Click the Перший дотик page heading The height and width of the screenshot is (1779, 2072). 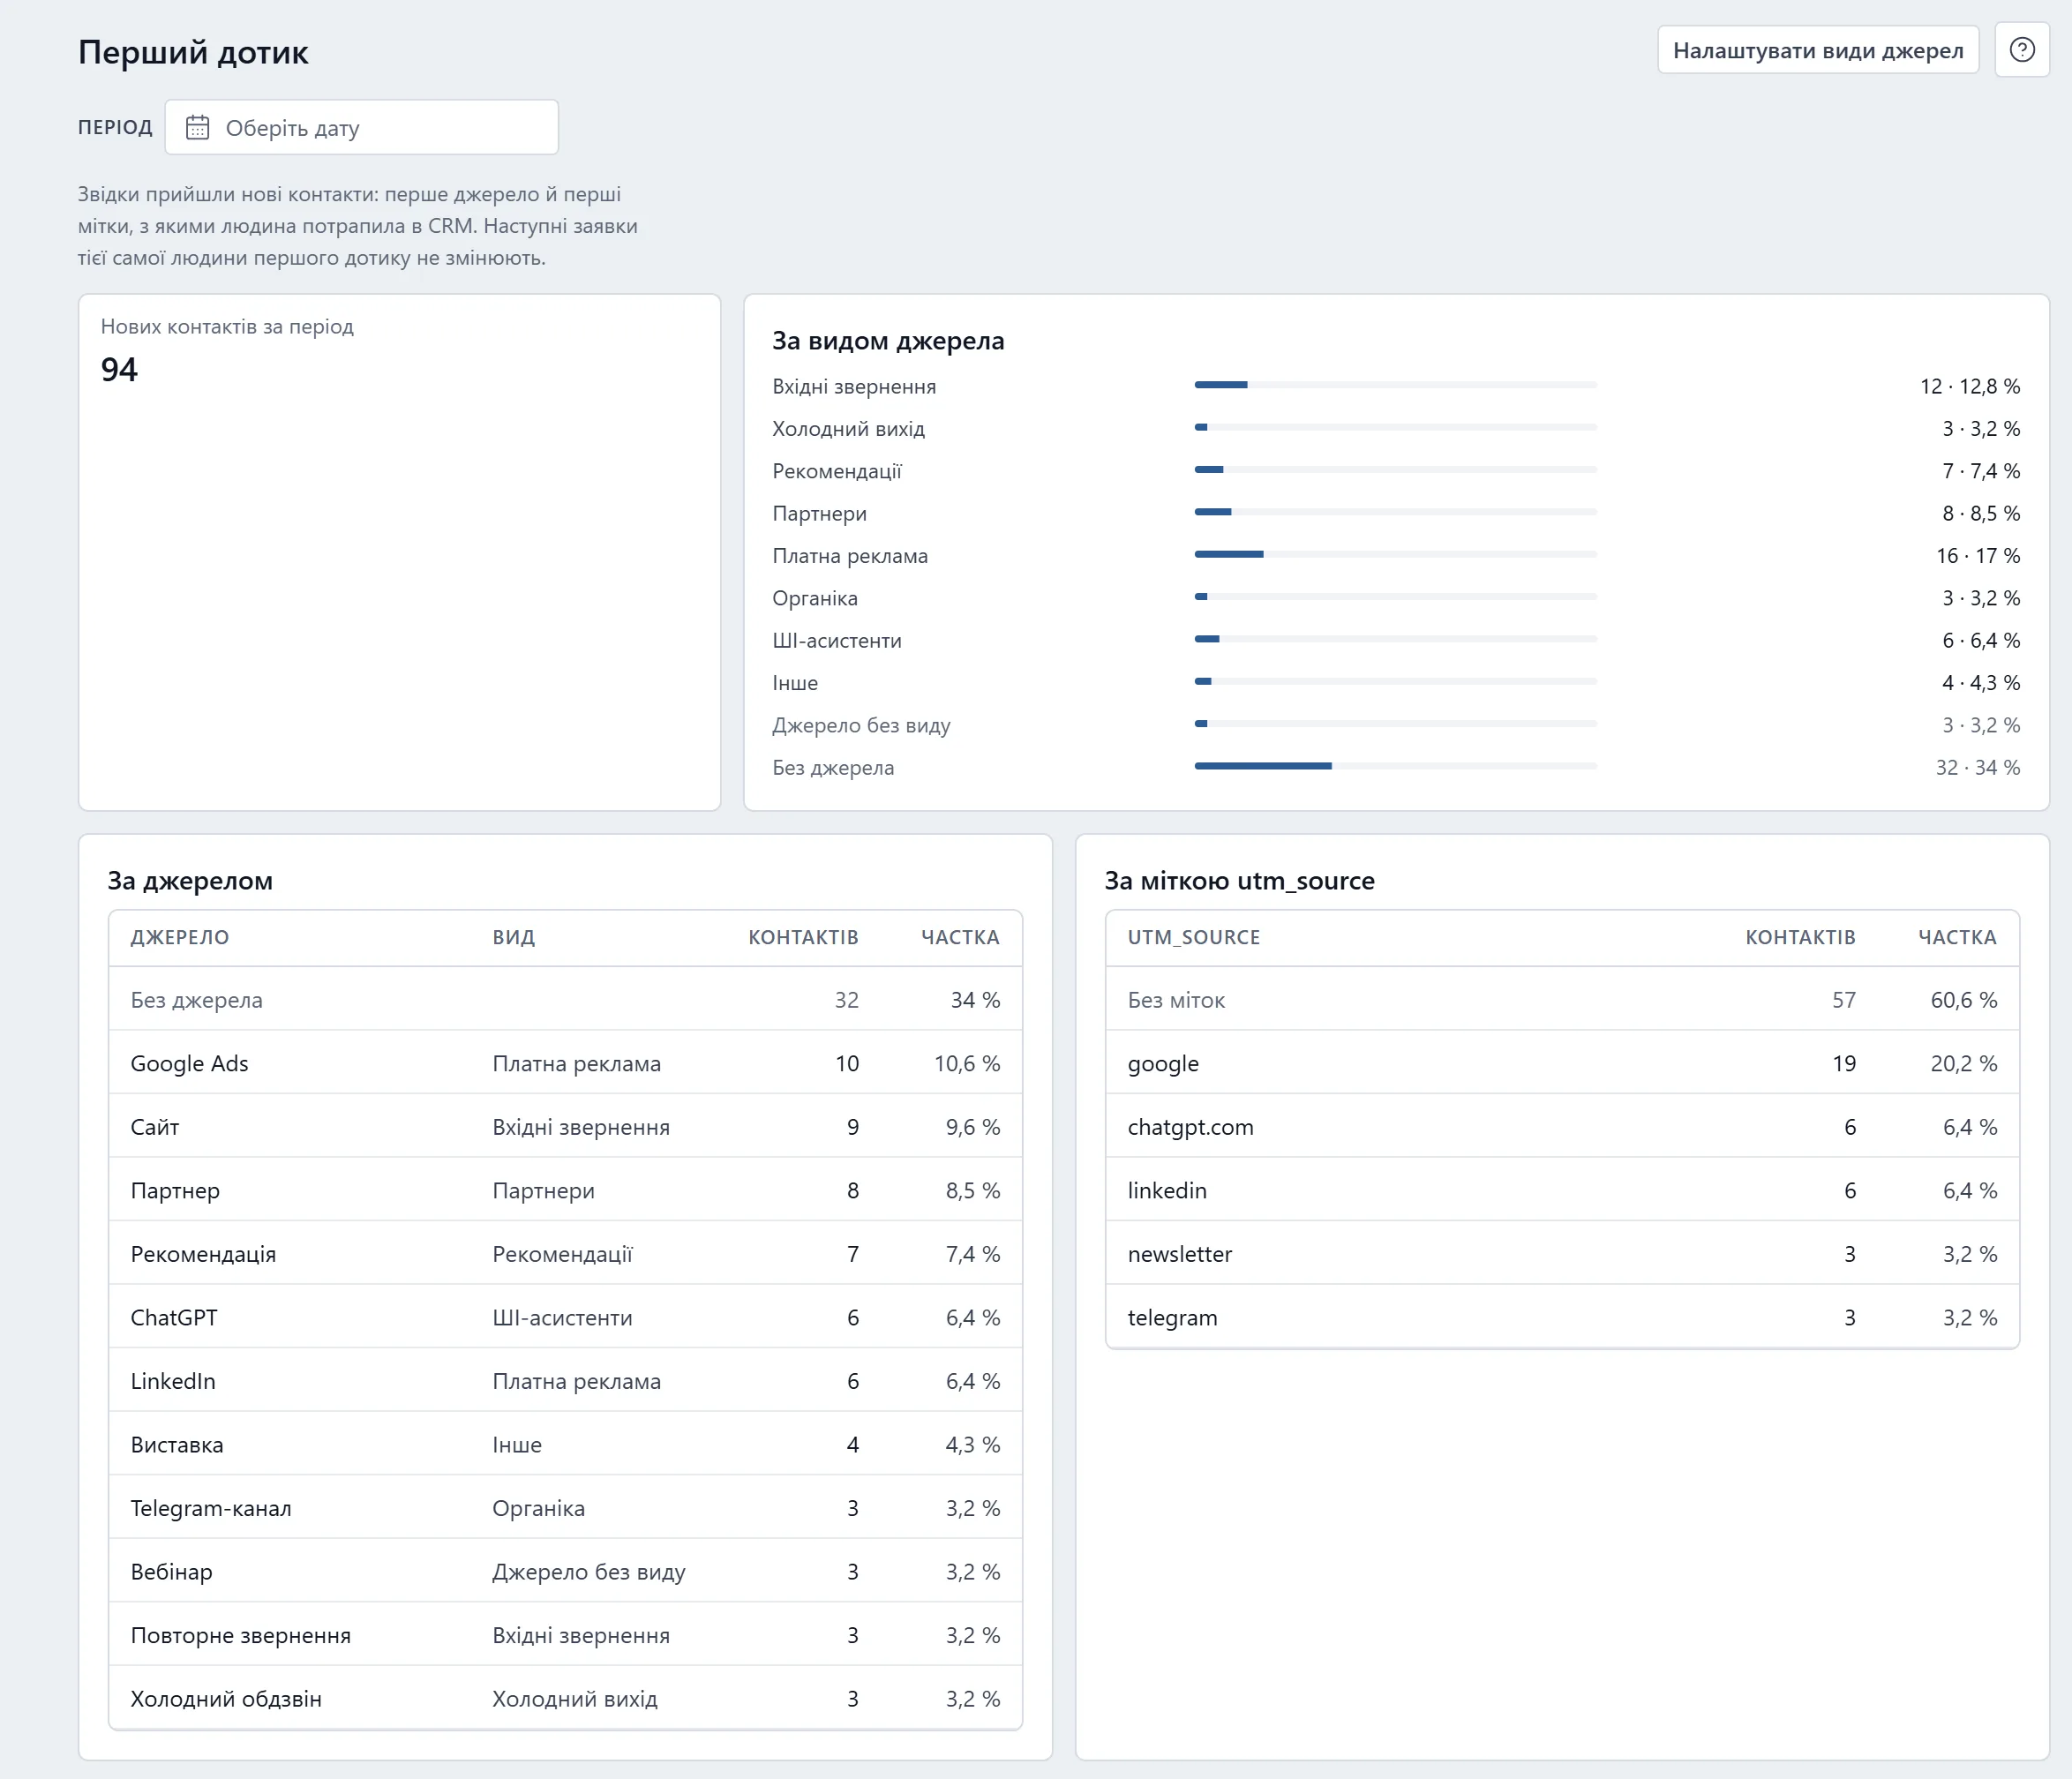click(x=193, y=52)
